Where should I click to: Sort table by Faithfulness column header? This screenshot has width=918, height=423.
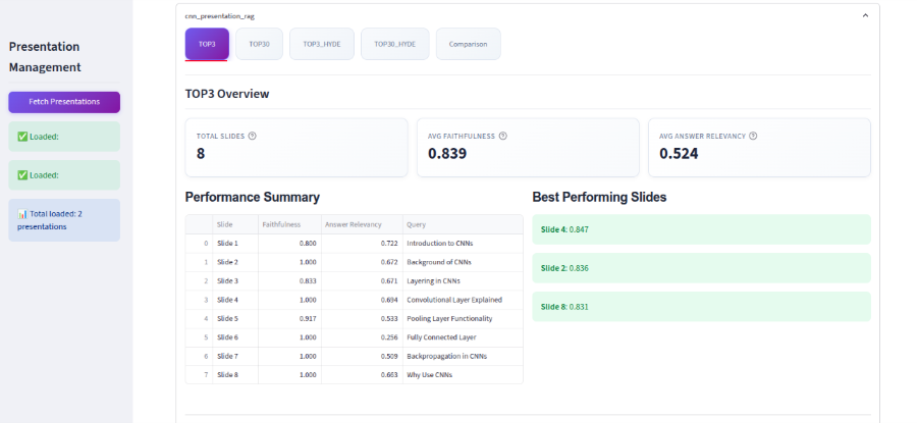click(290, 225)
